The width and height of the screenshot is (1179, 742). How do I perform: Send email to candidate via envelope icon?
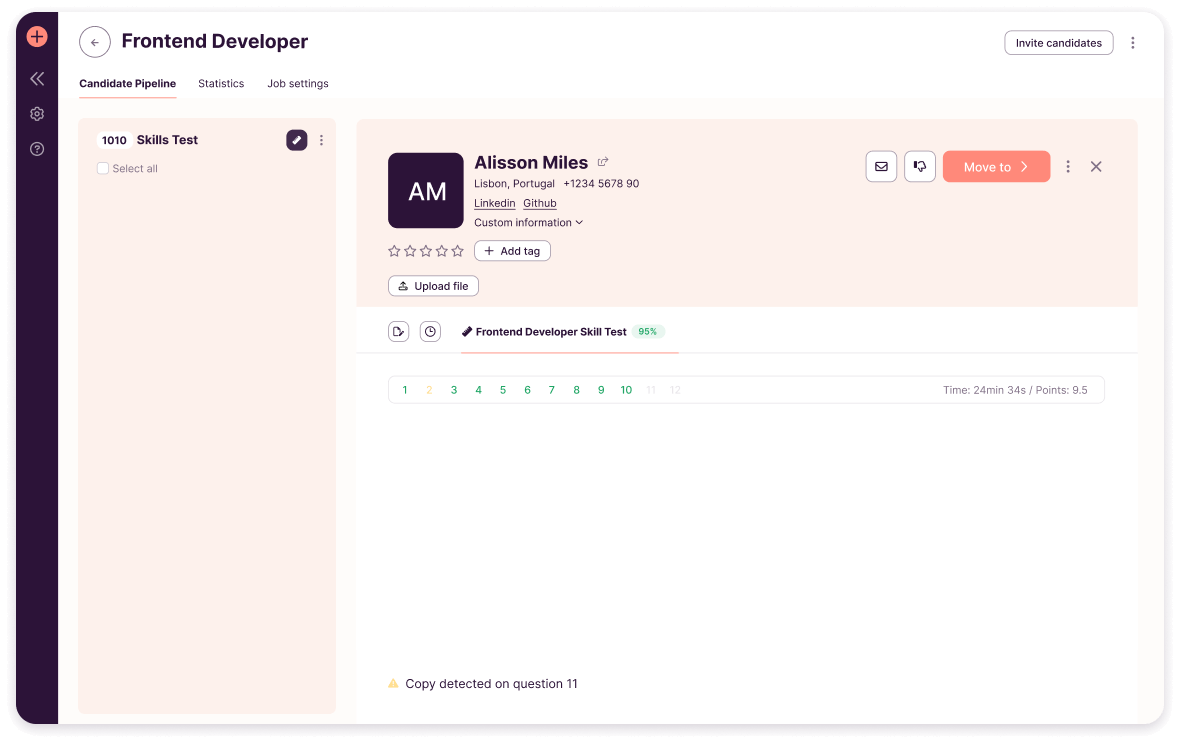coord(881,167)
